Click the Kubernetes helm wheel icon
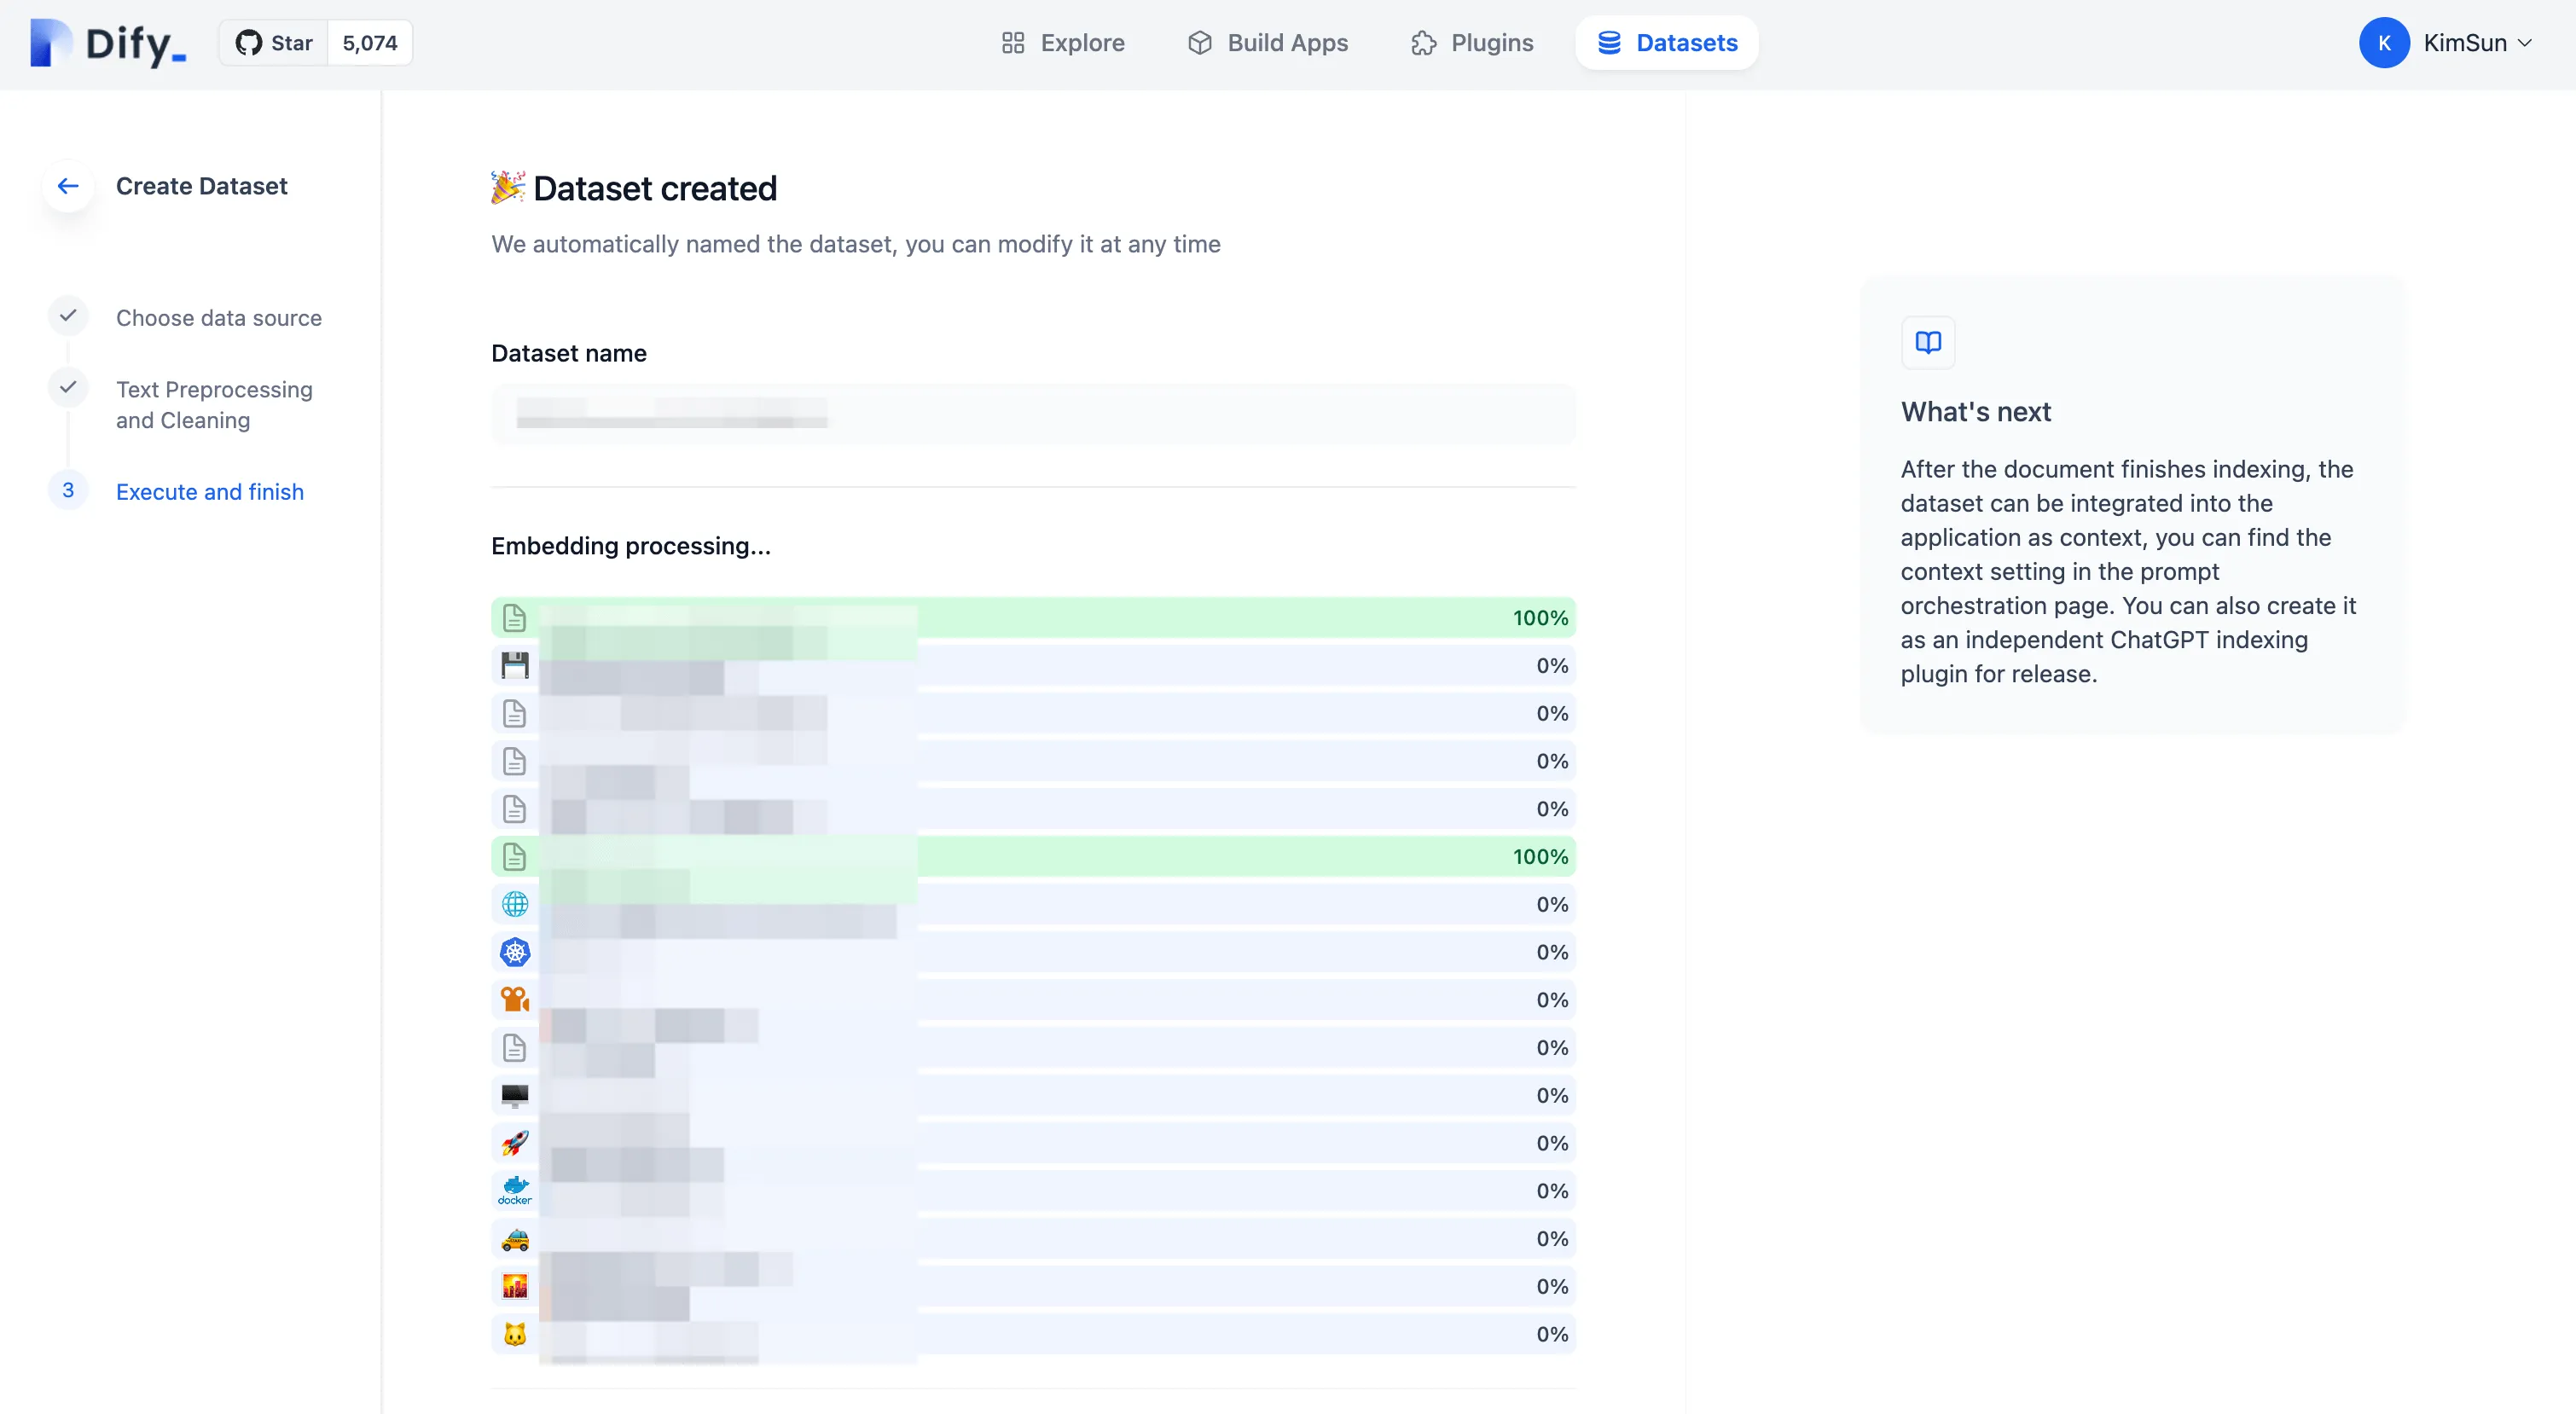The height and width of the screenshot is (1414, 2576). tap(515, 952)
